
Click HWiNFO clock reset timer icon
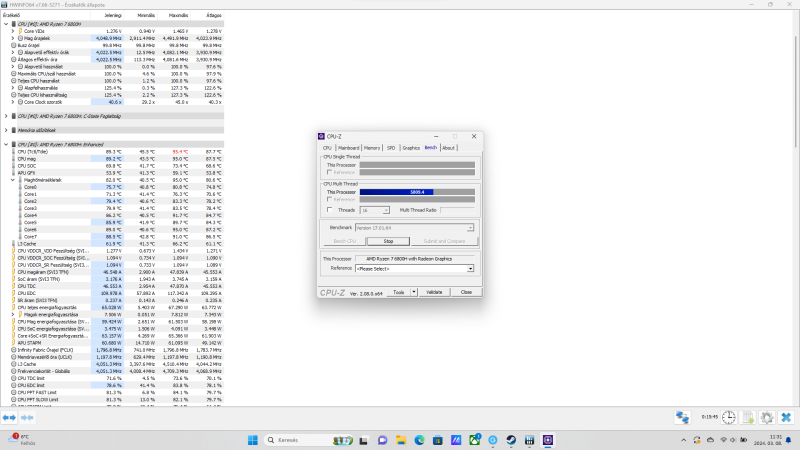pyautogui.click(x=729, y=417)
